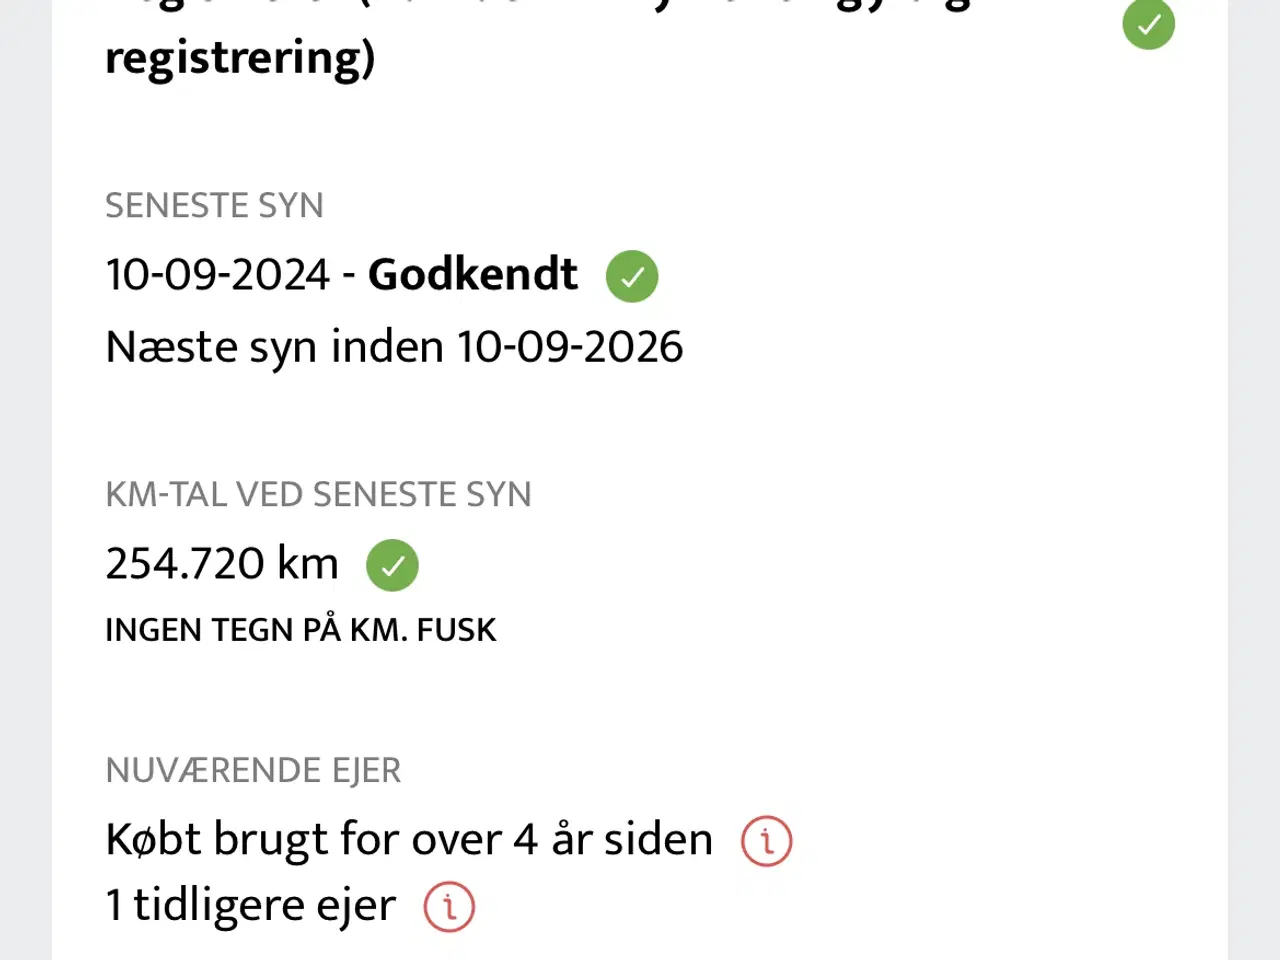Click the word Købt in owner line
The image size is (1280, 960).
click(x=153, y=839)
